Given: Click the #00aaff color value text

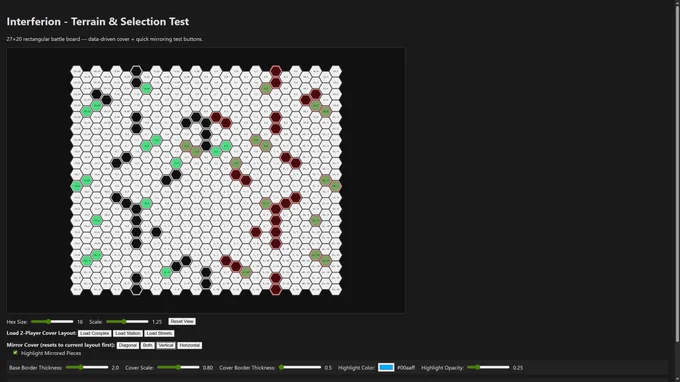Looking at the screenshot, I should (406, 368).
